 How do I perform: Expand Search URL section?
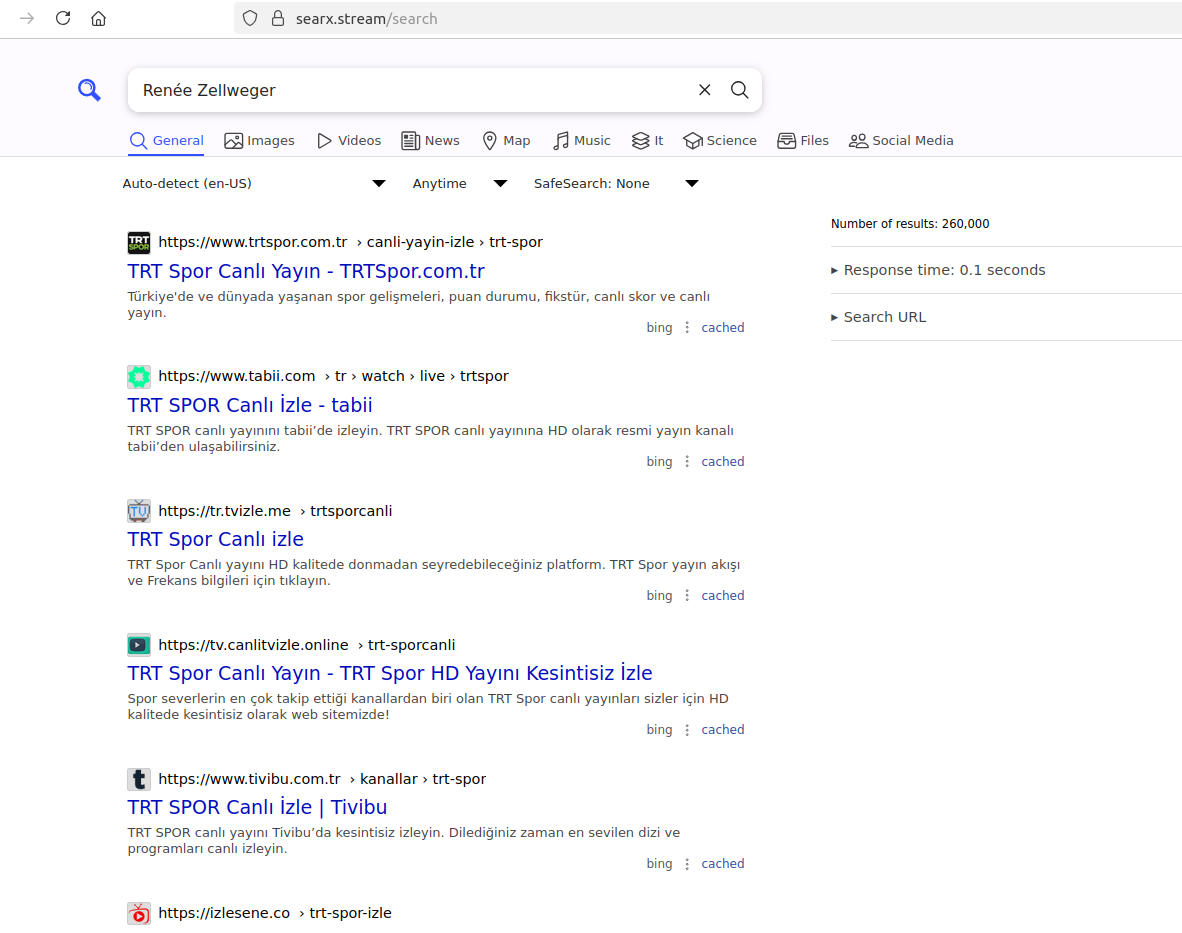point(878,317)
